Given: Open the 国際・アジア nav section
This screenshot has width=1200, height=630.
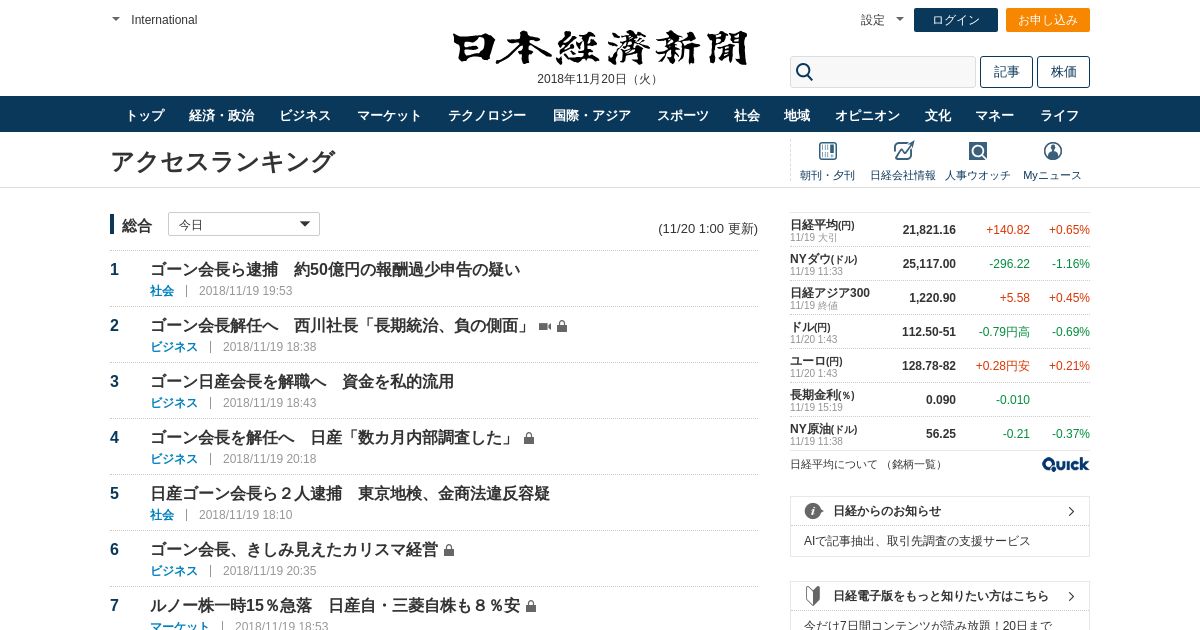Looking at the screenshot, I should point(592,115).
